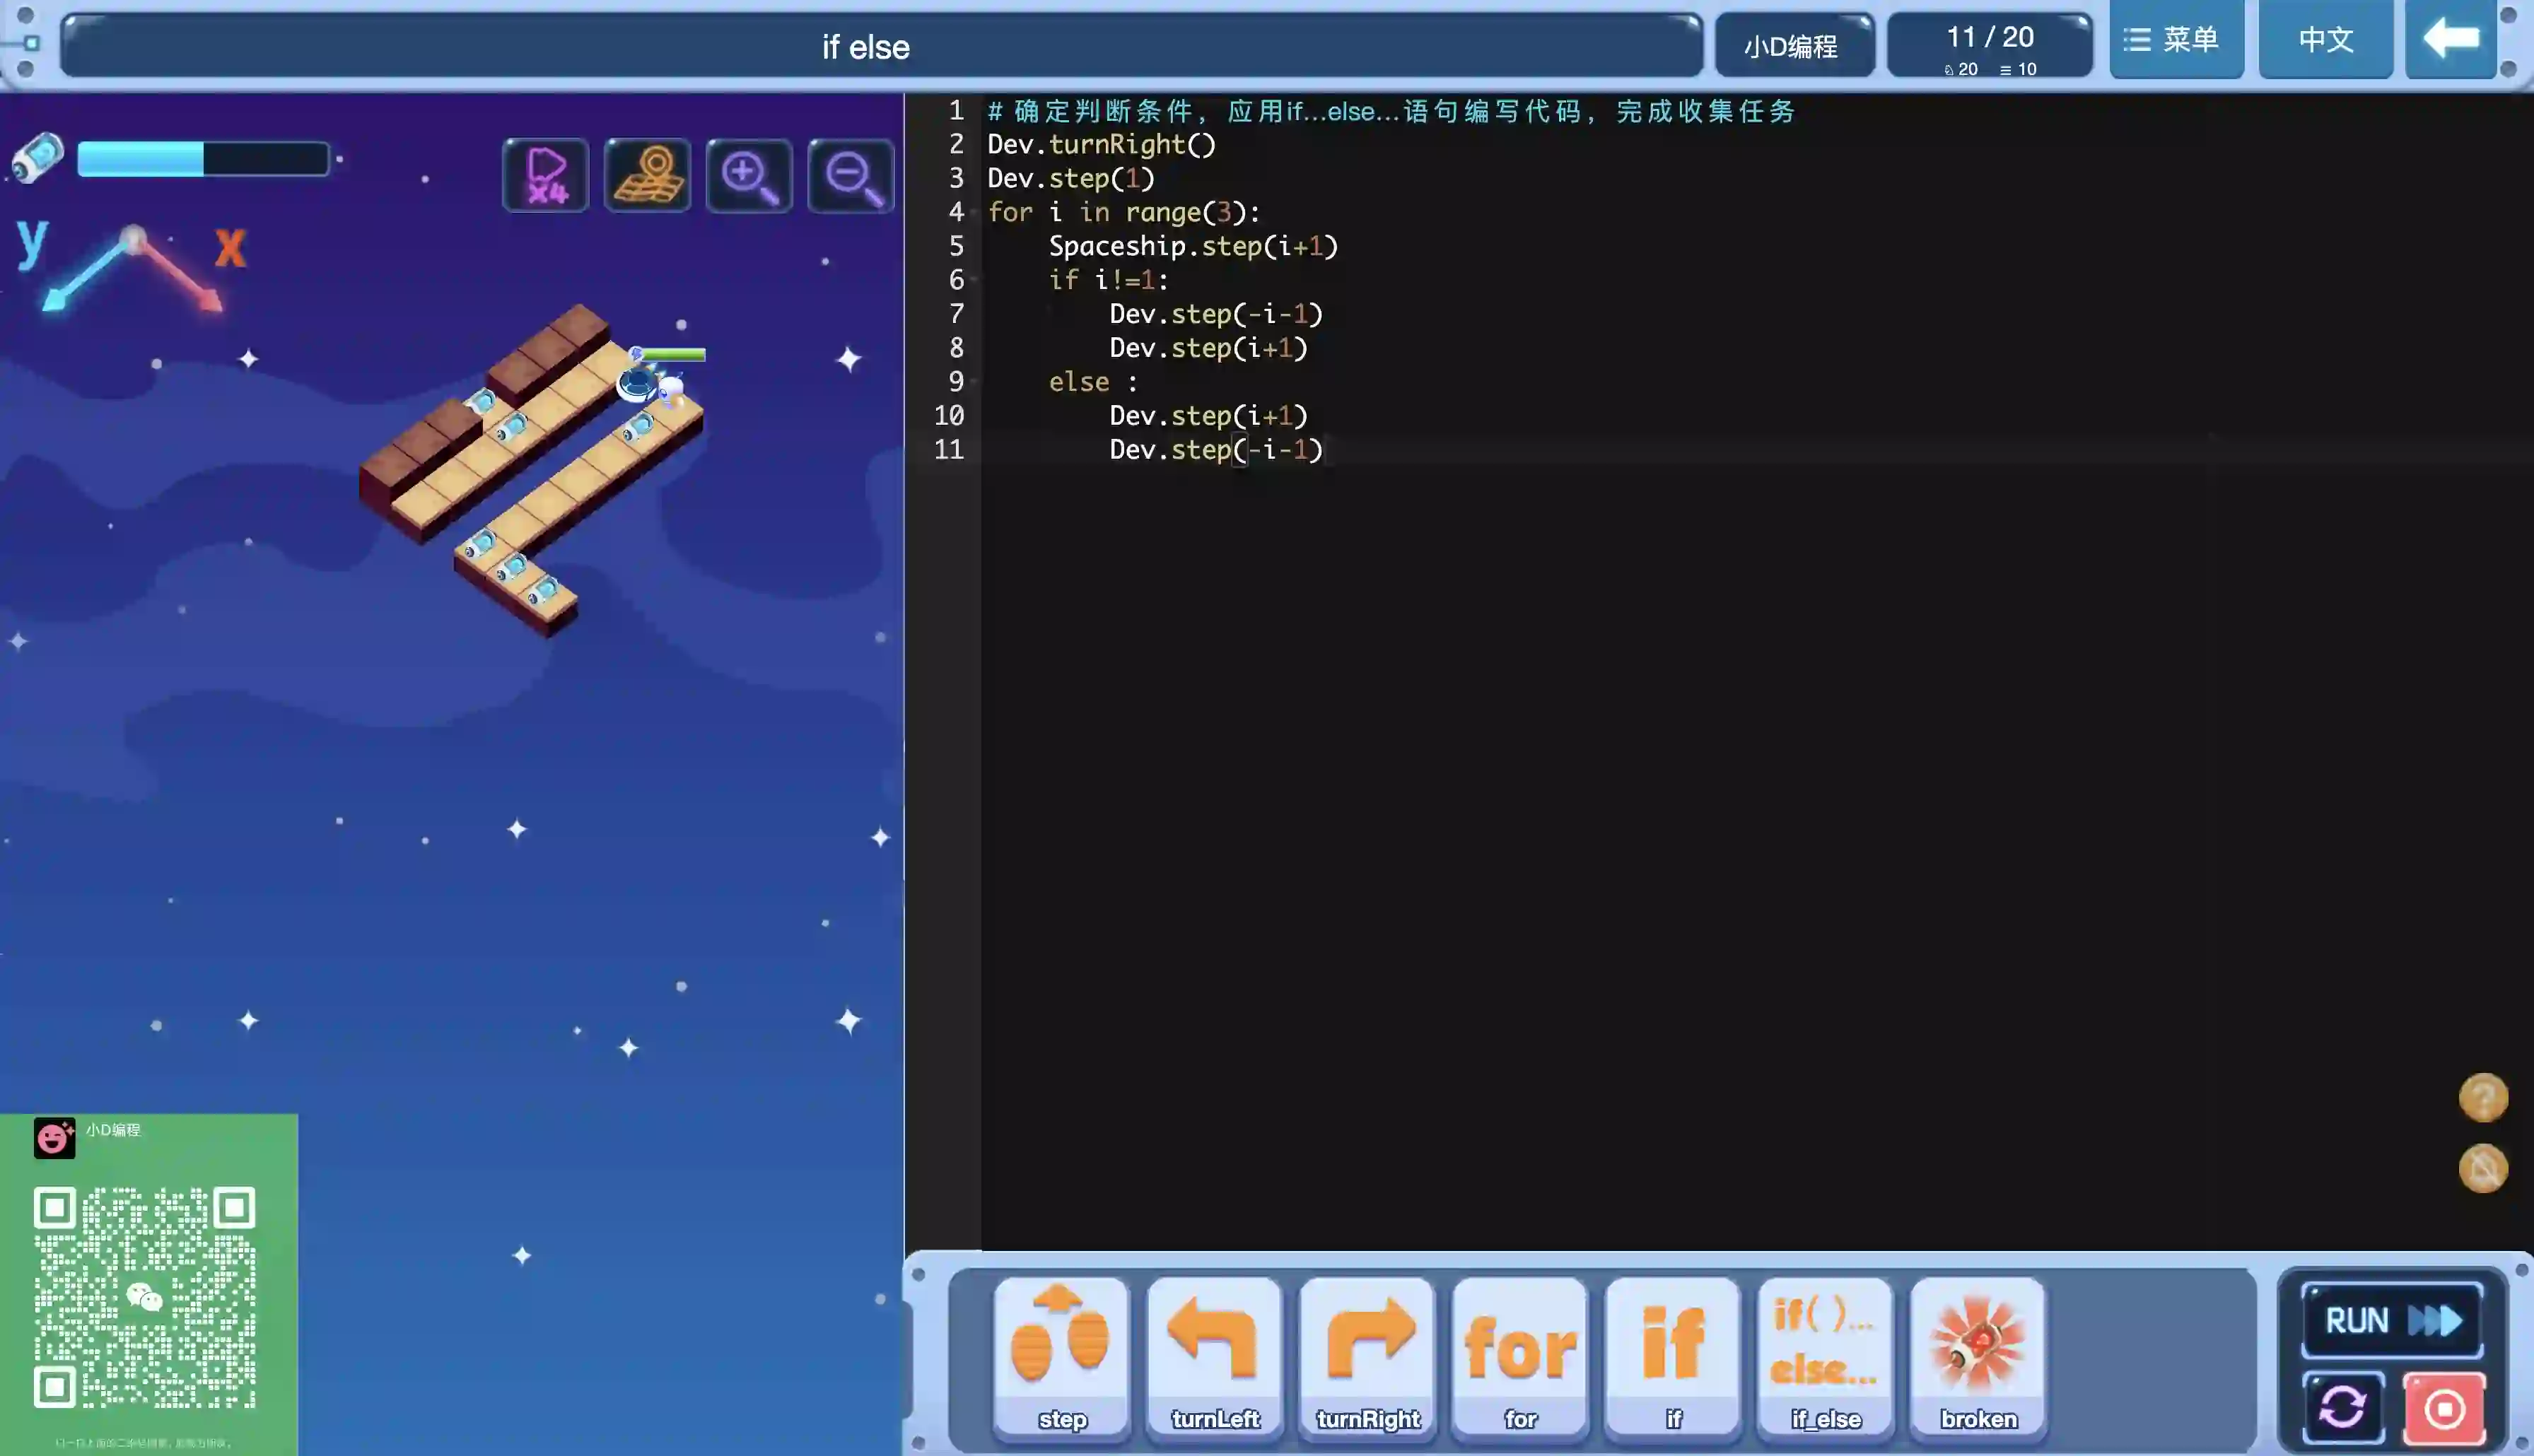The height and width of the screenshot is (1456, 2534).
Task: Click the energy progress bar
Action: tap(203, 160)
